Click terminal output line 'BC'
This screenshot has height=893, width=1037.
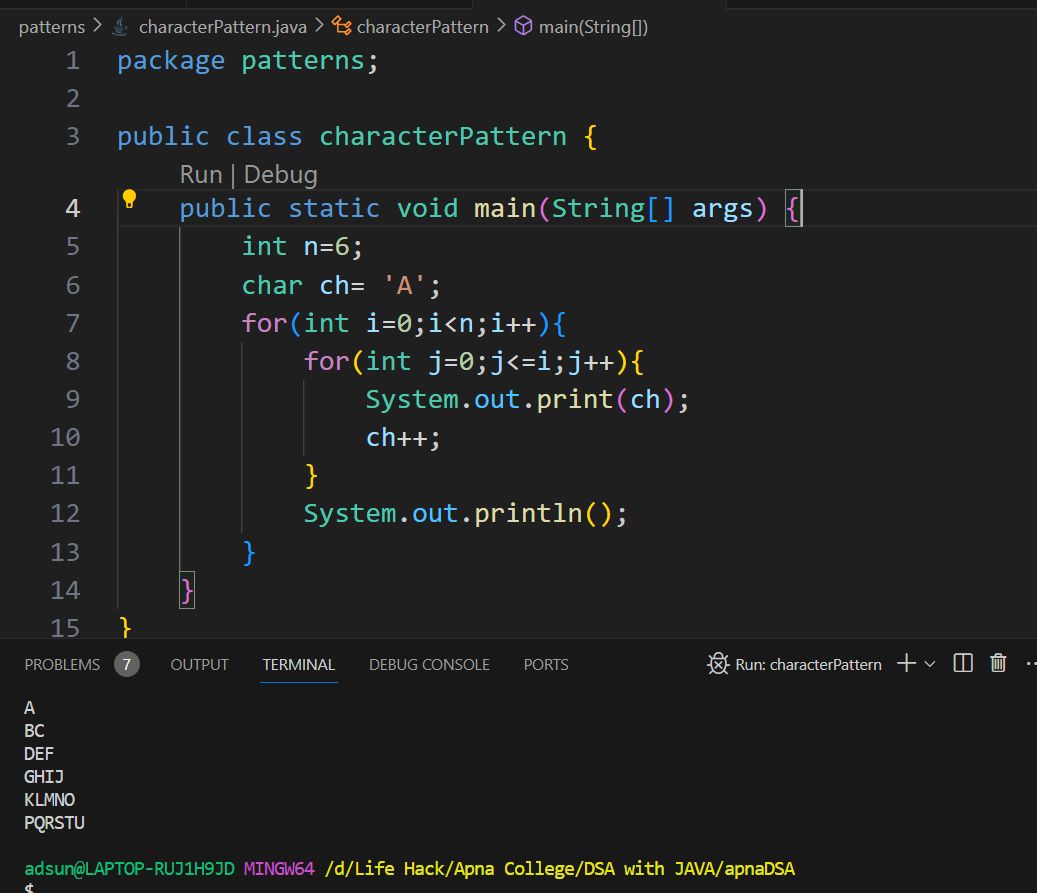(x=34, y=731)
